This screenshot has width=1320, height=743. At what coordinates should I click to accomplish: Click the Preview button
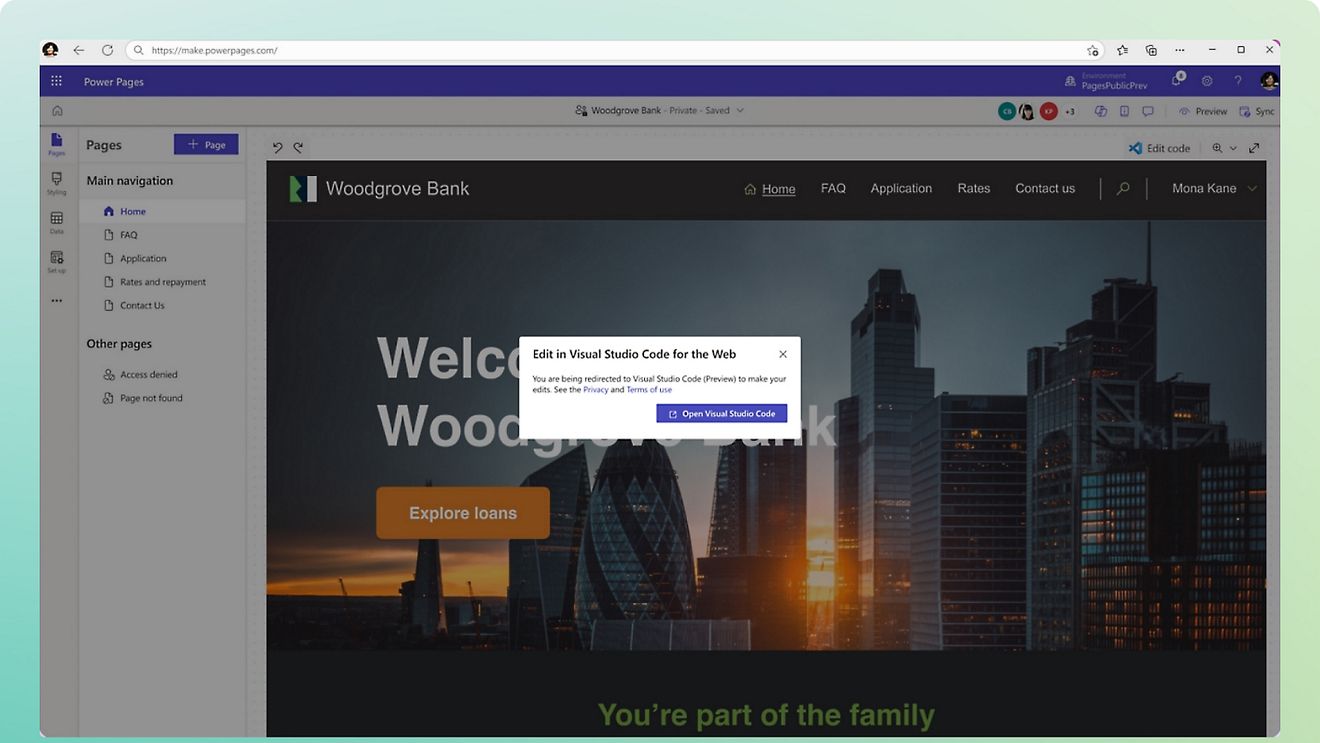pos(1202,111)
